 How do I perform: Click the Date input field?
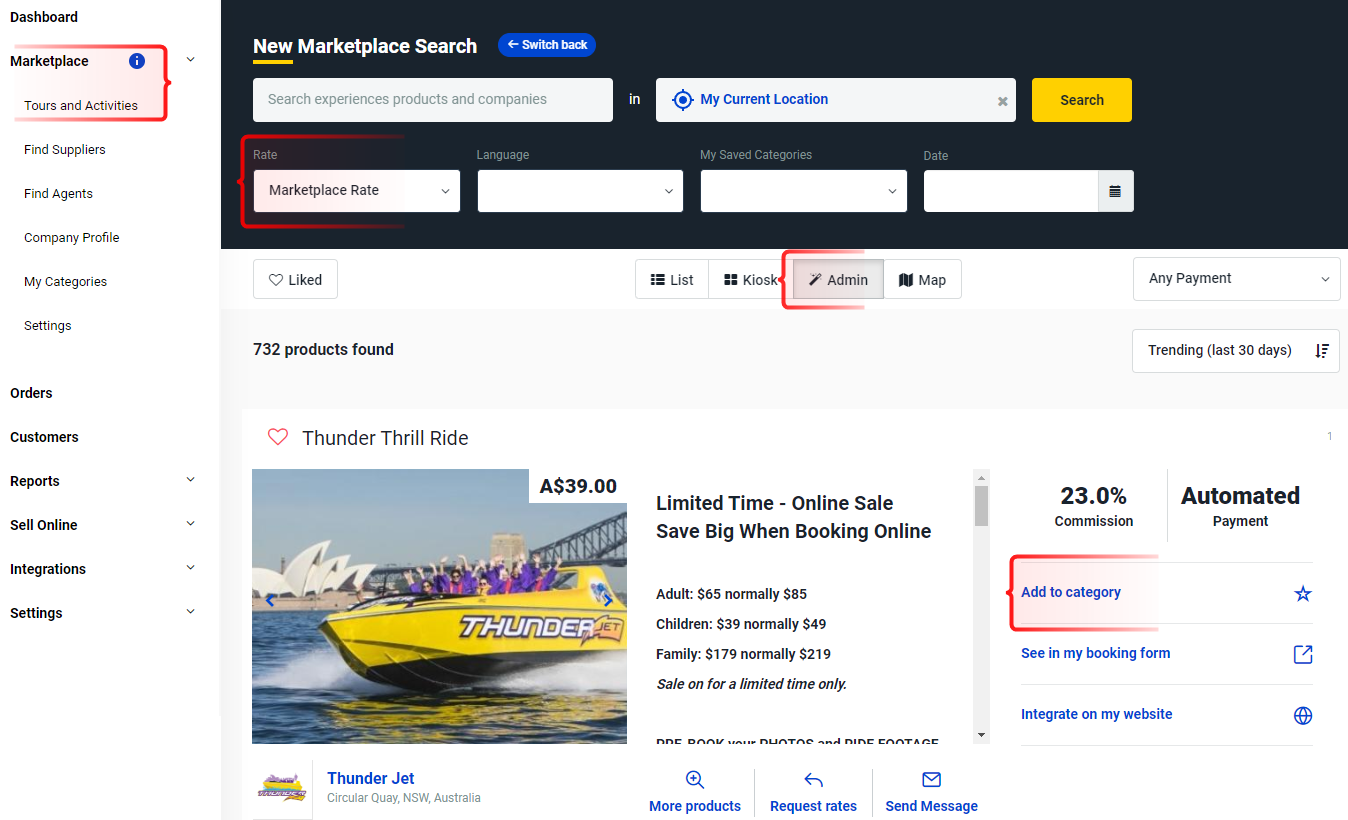(1011, 191)
